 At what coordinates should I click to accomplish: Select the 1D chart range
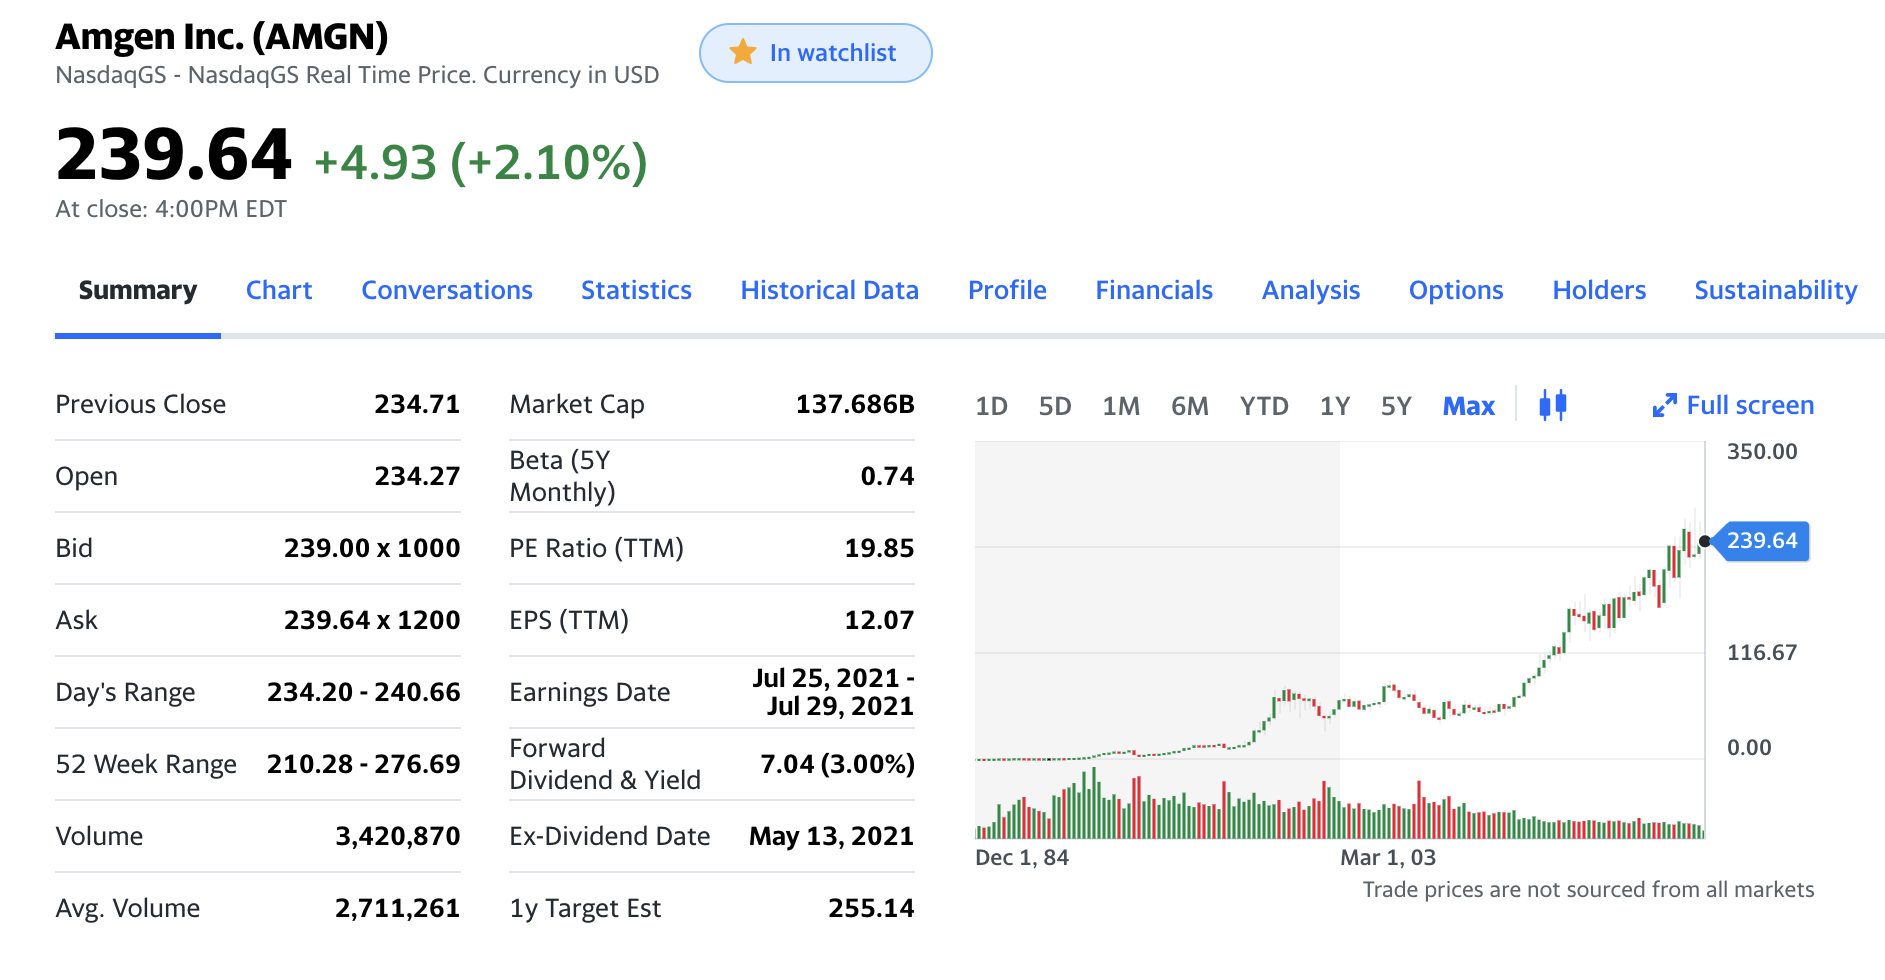point(991,406)
